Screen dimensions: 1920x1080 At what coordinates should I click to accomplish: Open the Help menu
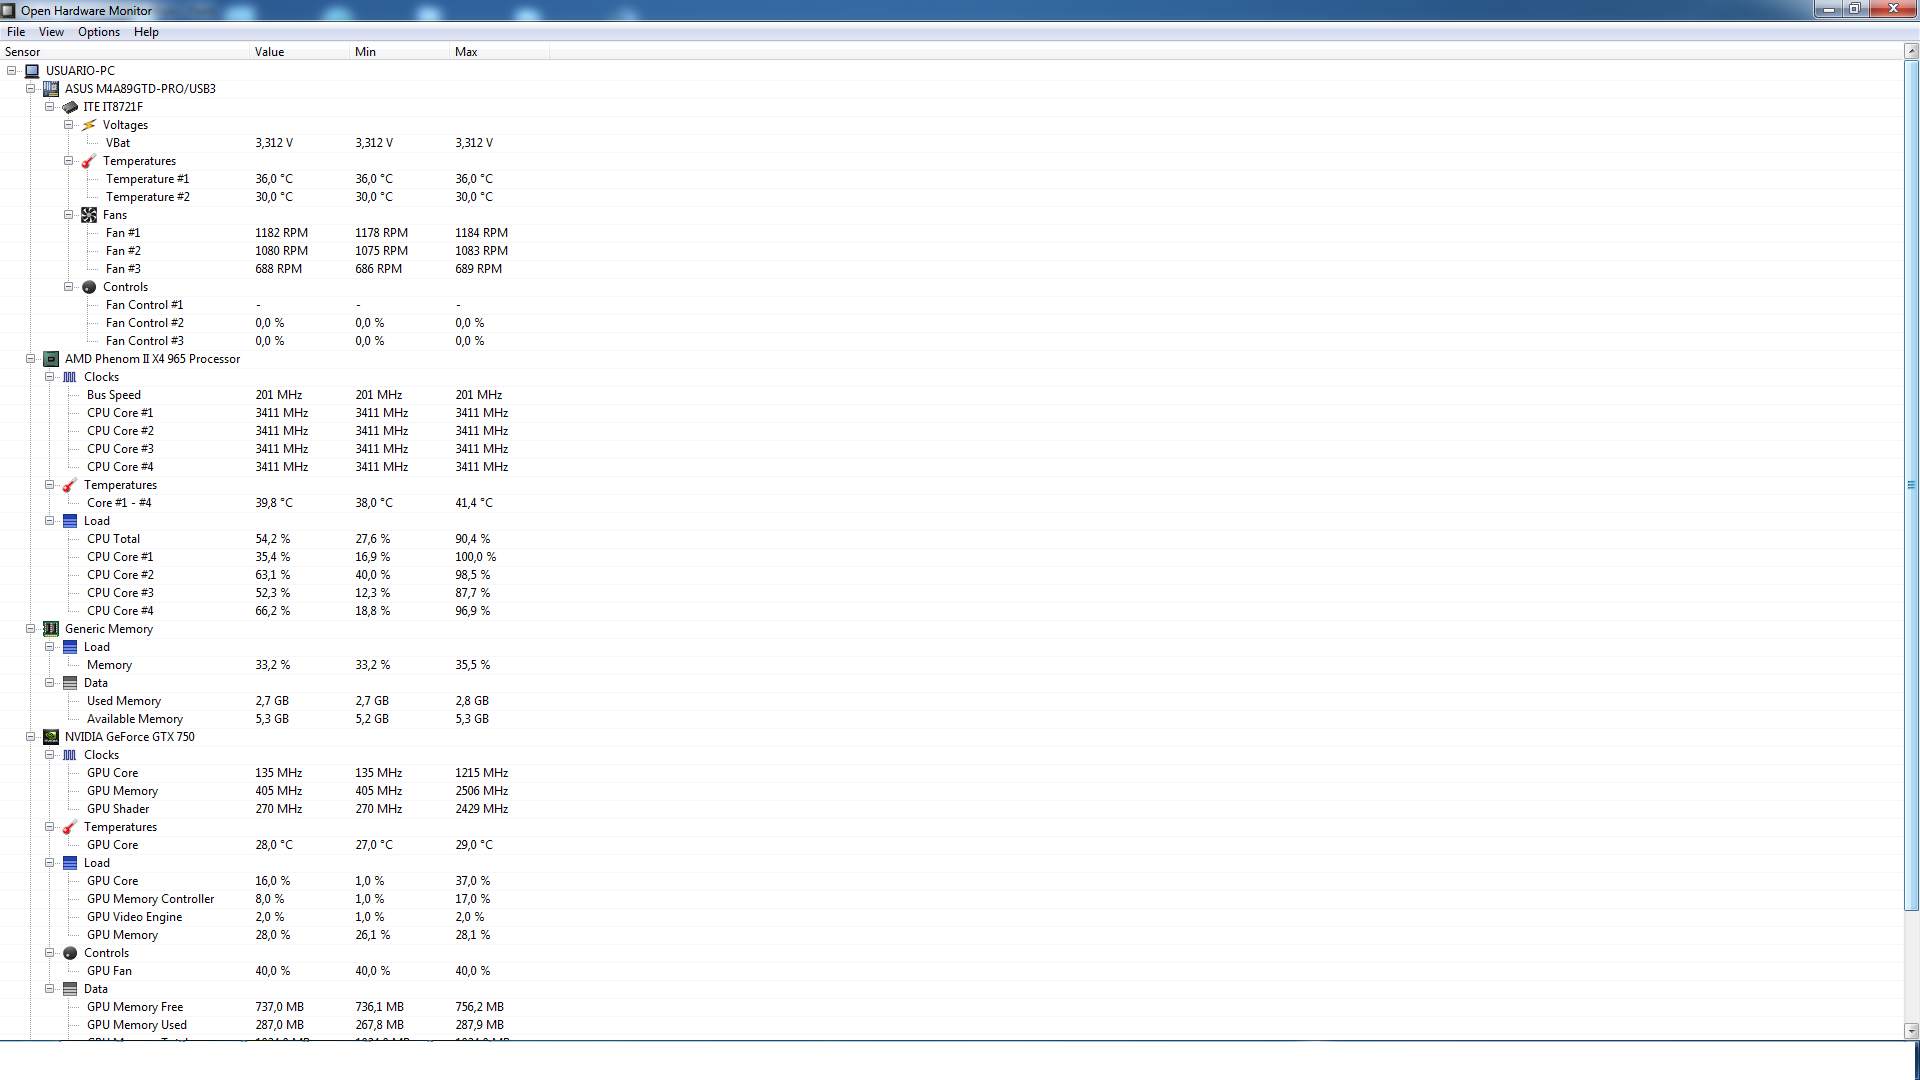pos(146,32)
